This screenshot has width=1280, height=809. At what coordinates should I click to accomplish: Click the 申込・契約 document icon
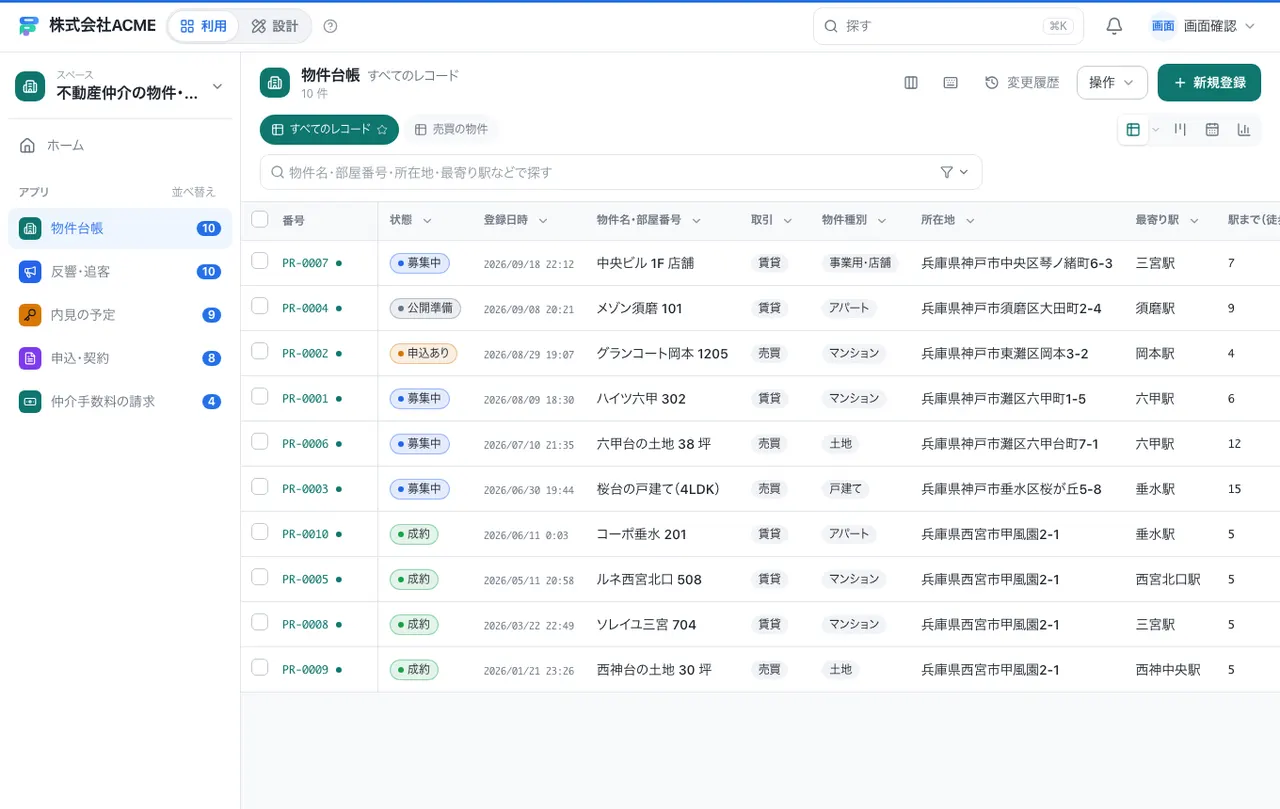[x=30, y=358]
